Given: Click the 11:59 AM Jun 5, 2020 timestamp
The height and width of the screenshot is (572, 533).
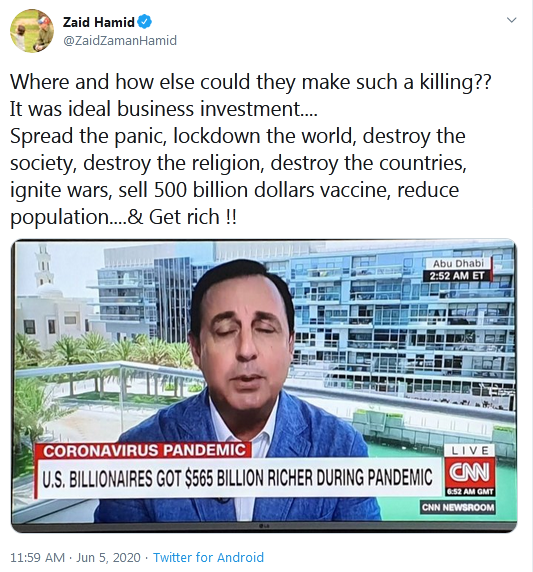Looking at the screenshot, I should (x=76, y=557).
